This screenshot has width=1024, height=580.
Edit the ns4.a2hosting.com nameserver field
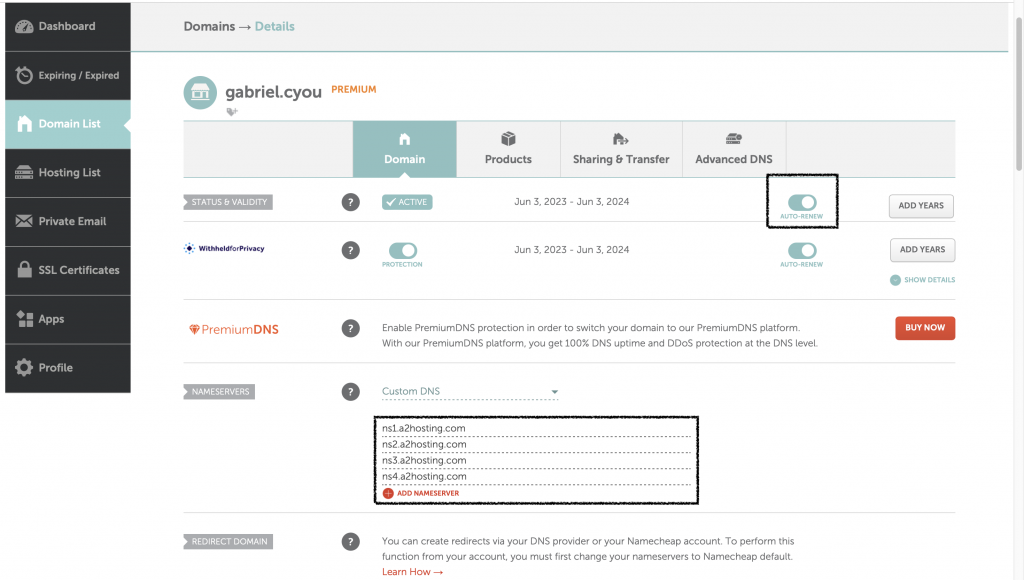point(536,476)
